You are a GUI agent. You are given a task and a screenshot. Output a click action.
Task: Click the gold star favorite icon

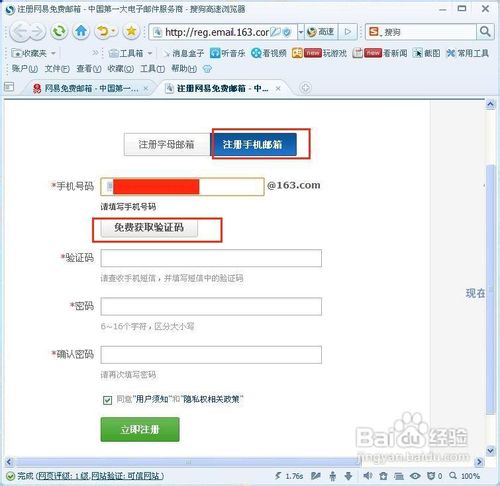click(x=131, y=32)
